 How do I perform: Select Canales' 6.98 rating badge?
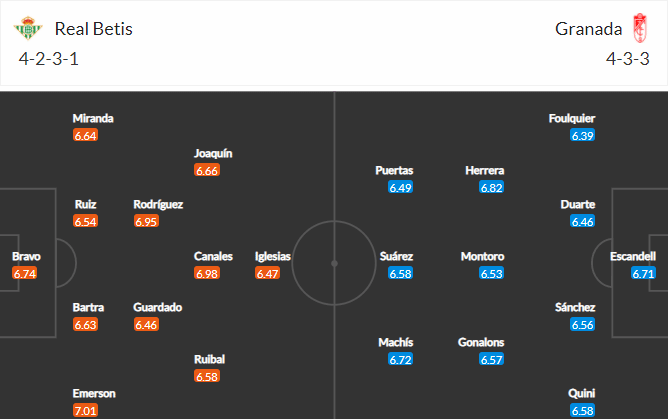click(x=207, y=273)
